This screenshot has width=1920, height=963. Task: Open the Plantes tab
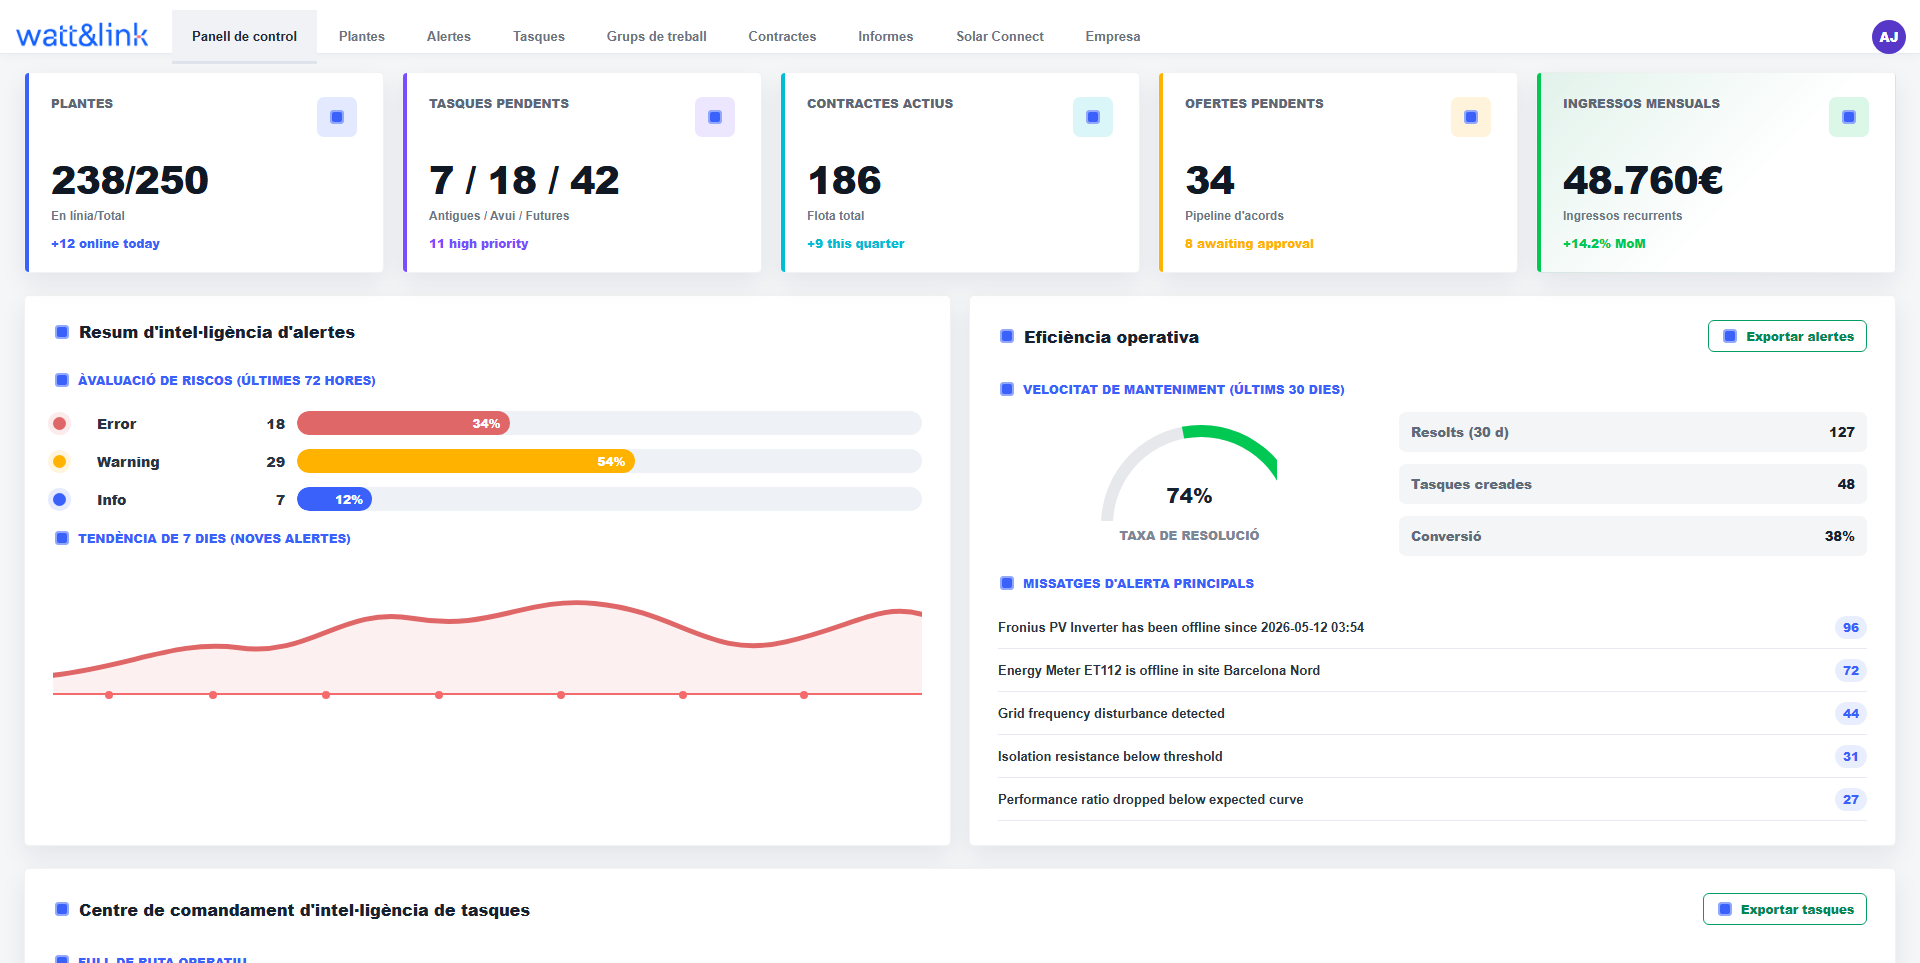(x=362, y=36)
